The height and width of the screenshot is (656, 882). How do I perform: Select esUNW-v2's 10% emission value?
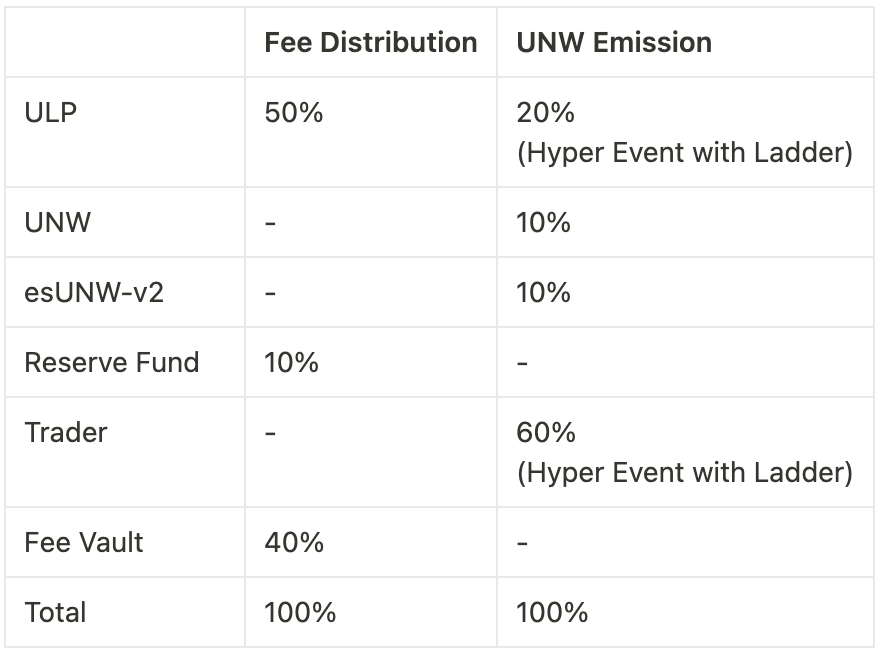[543, 292]
